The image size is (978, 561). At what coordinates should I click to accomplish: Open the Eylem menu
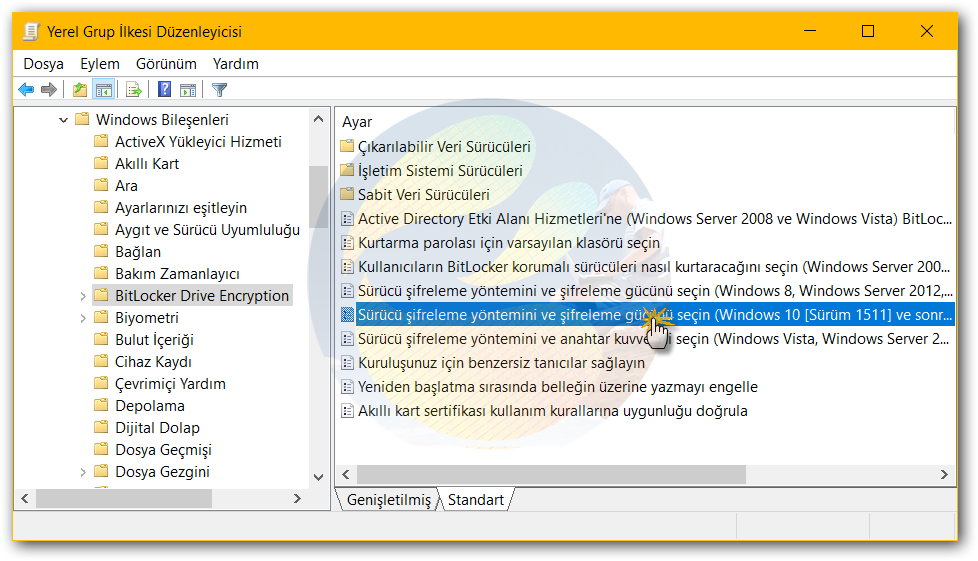100,64
